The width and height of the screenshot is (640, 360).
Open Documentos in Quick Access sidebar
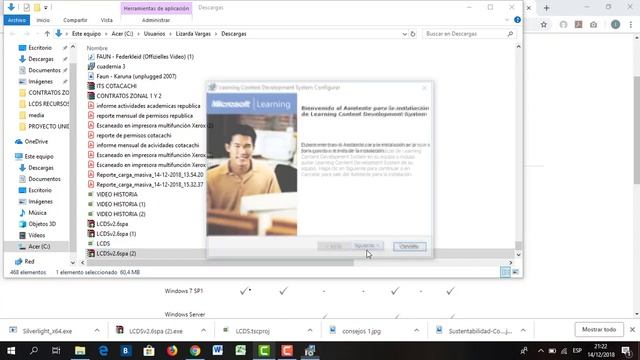pos(44,70)
